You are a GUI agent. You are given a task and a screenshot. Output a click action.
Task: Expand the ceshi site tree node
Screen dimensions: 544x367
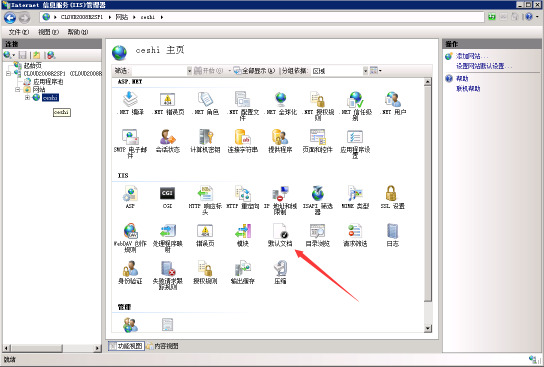point(27,98)
